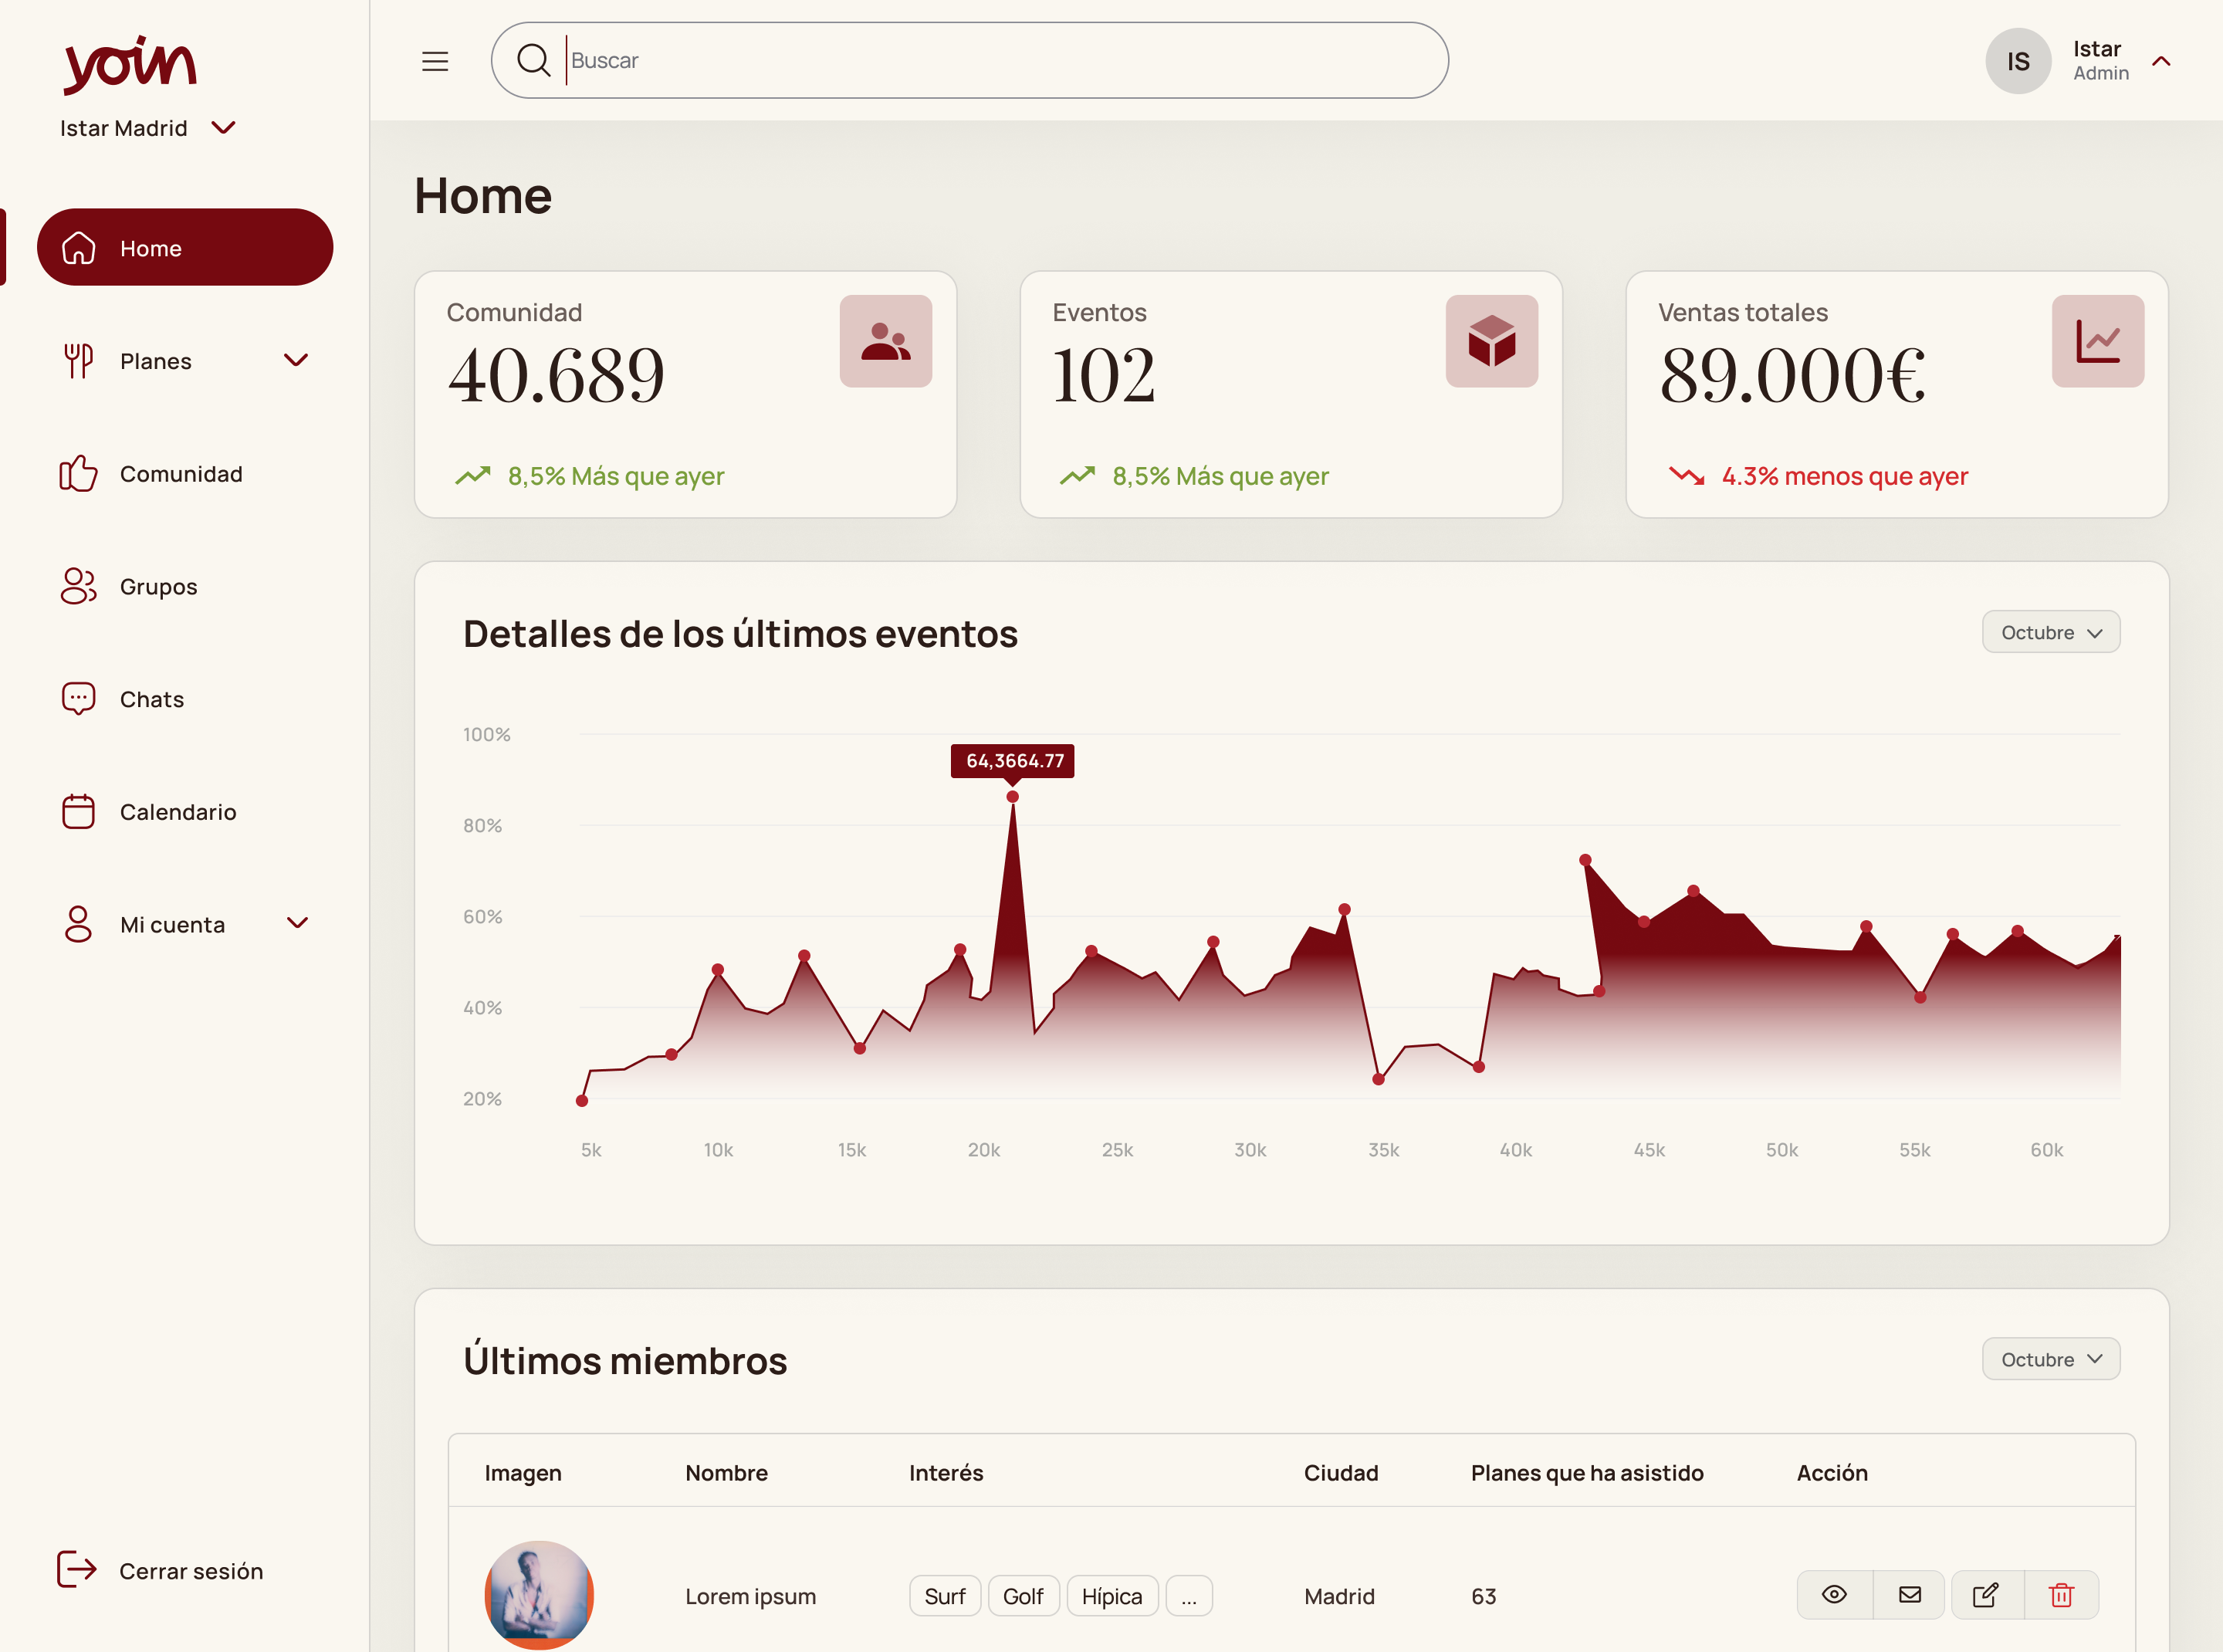Image resolution: width=2223 pixels, height=1652 pixels.
Task: Click the Comunidad people icon card badge
Action: (885, 341)
